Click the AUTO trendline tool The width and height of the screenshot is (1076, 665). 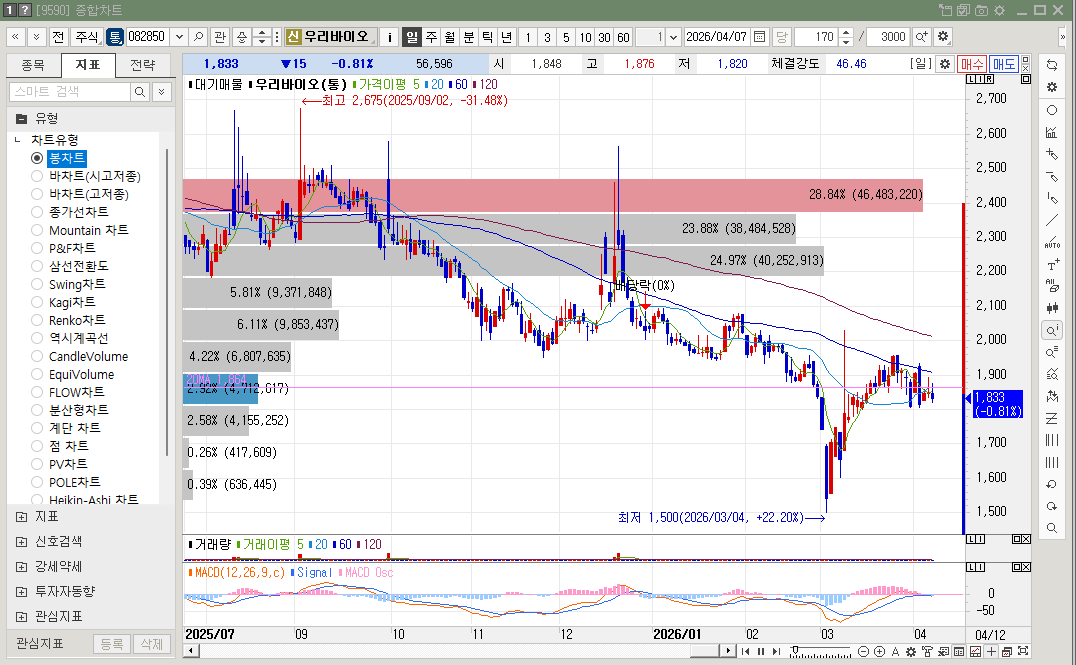[1051, 242]
